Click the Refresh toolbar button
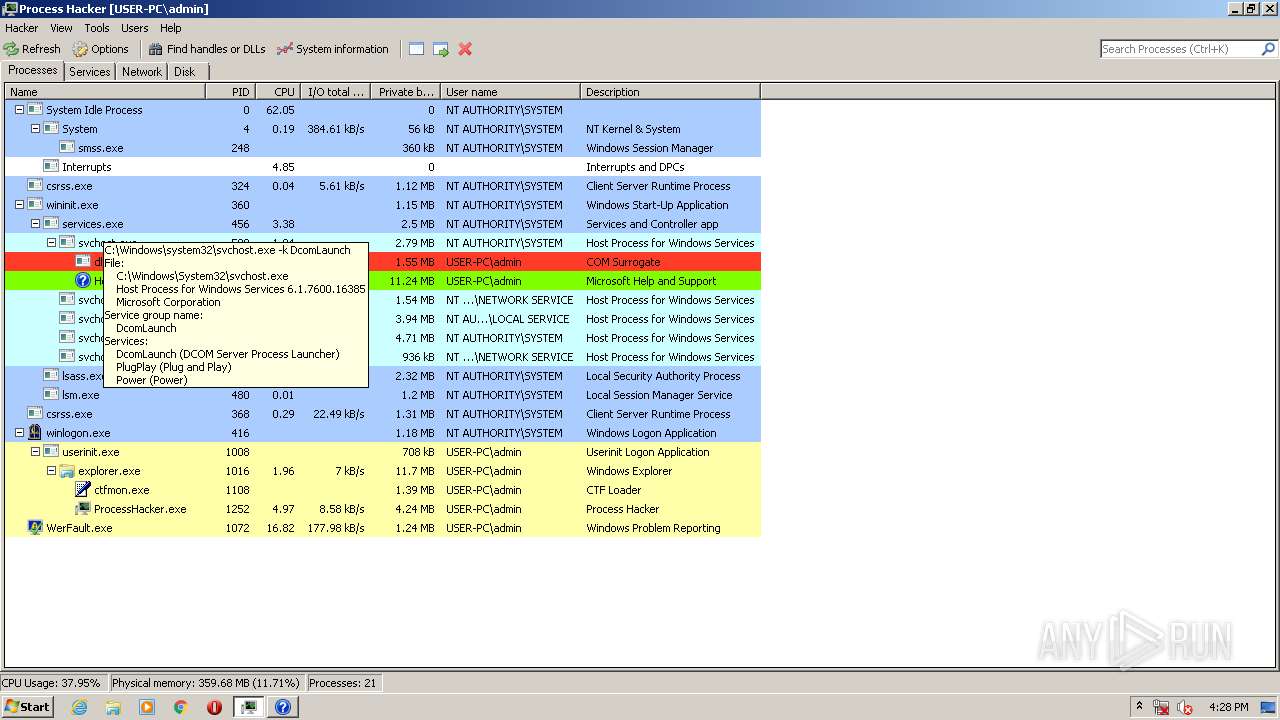 coord(32,49)
